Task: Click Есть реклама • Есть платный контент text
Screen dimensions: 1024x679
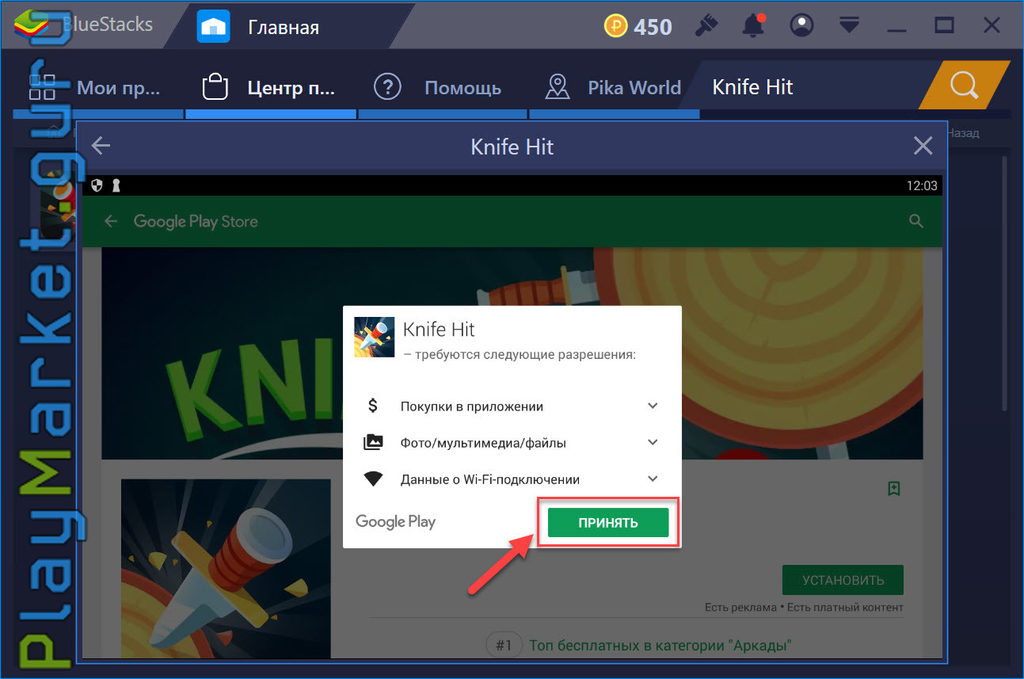Action: click(804, 607)
